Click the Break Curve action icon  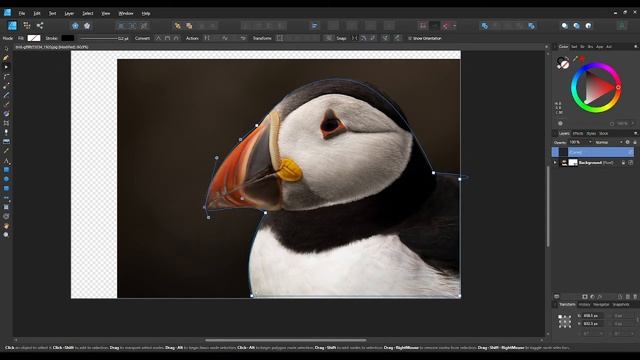207,38
